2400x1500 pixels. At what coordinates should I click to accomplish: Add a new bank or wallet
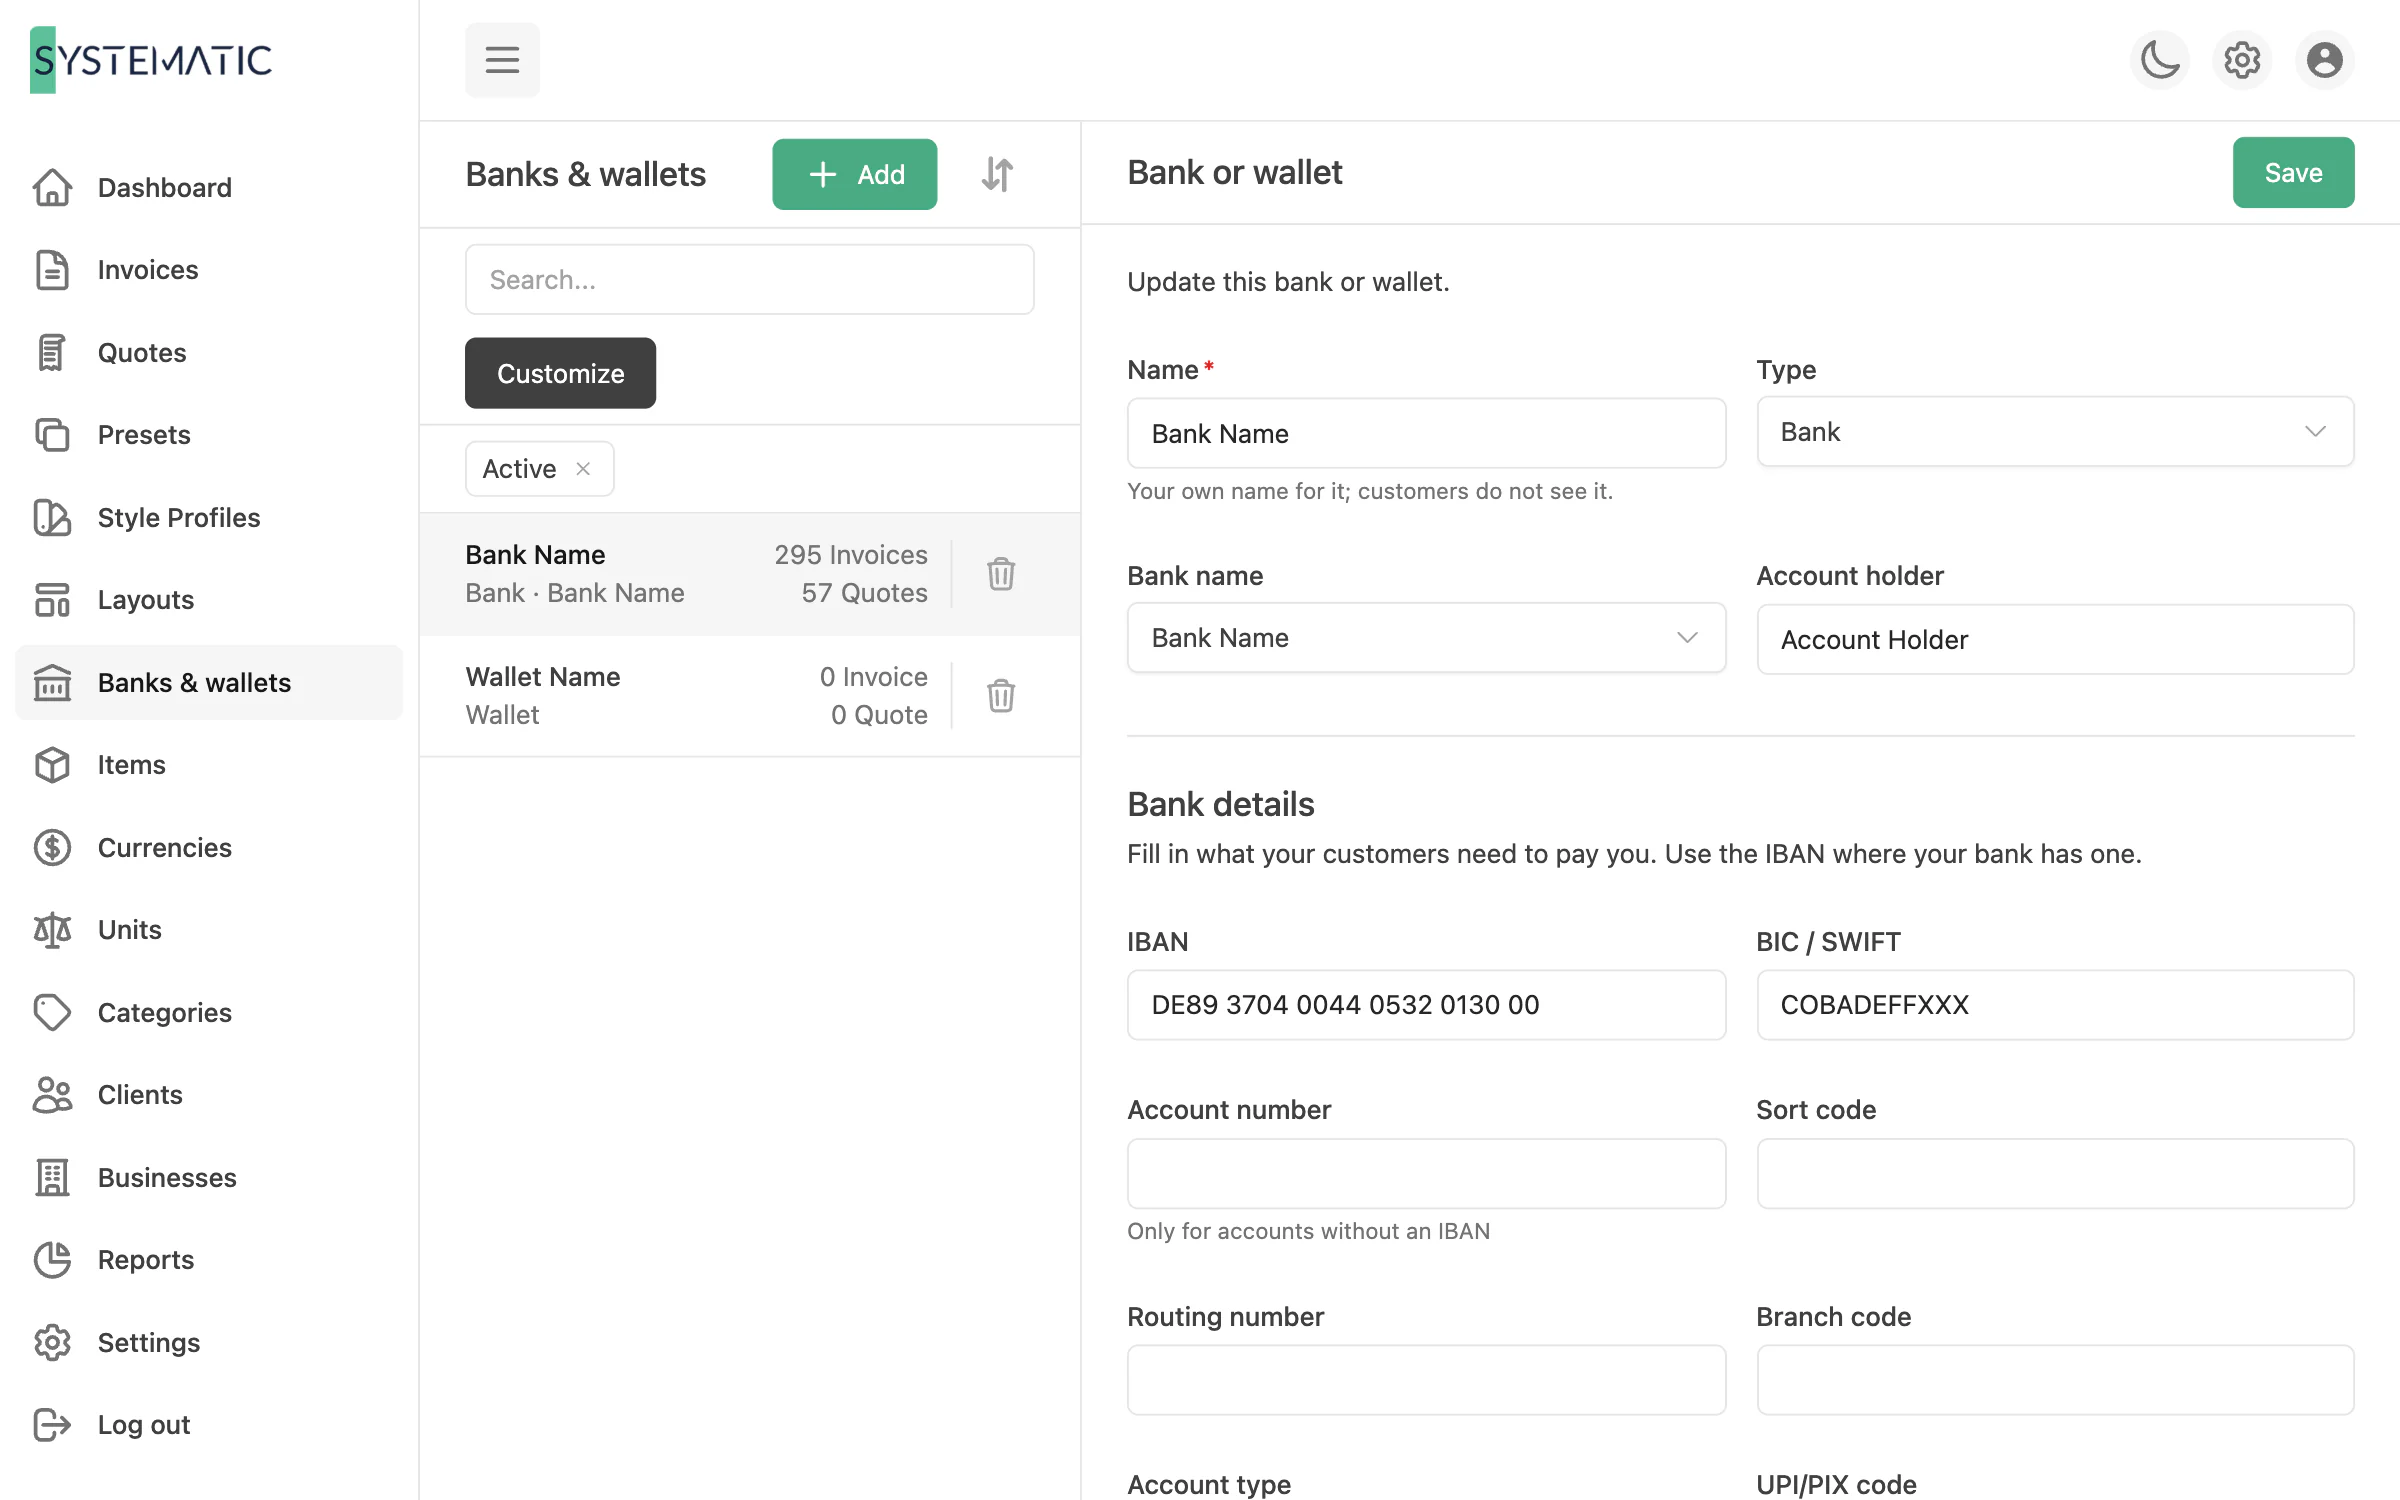855,174
